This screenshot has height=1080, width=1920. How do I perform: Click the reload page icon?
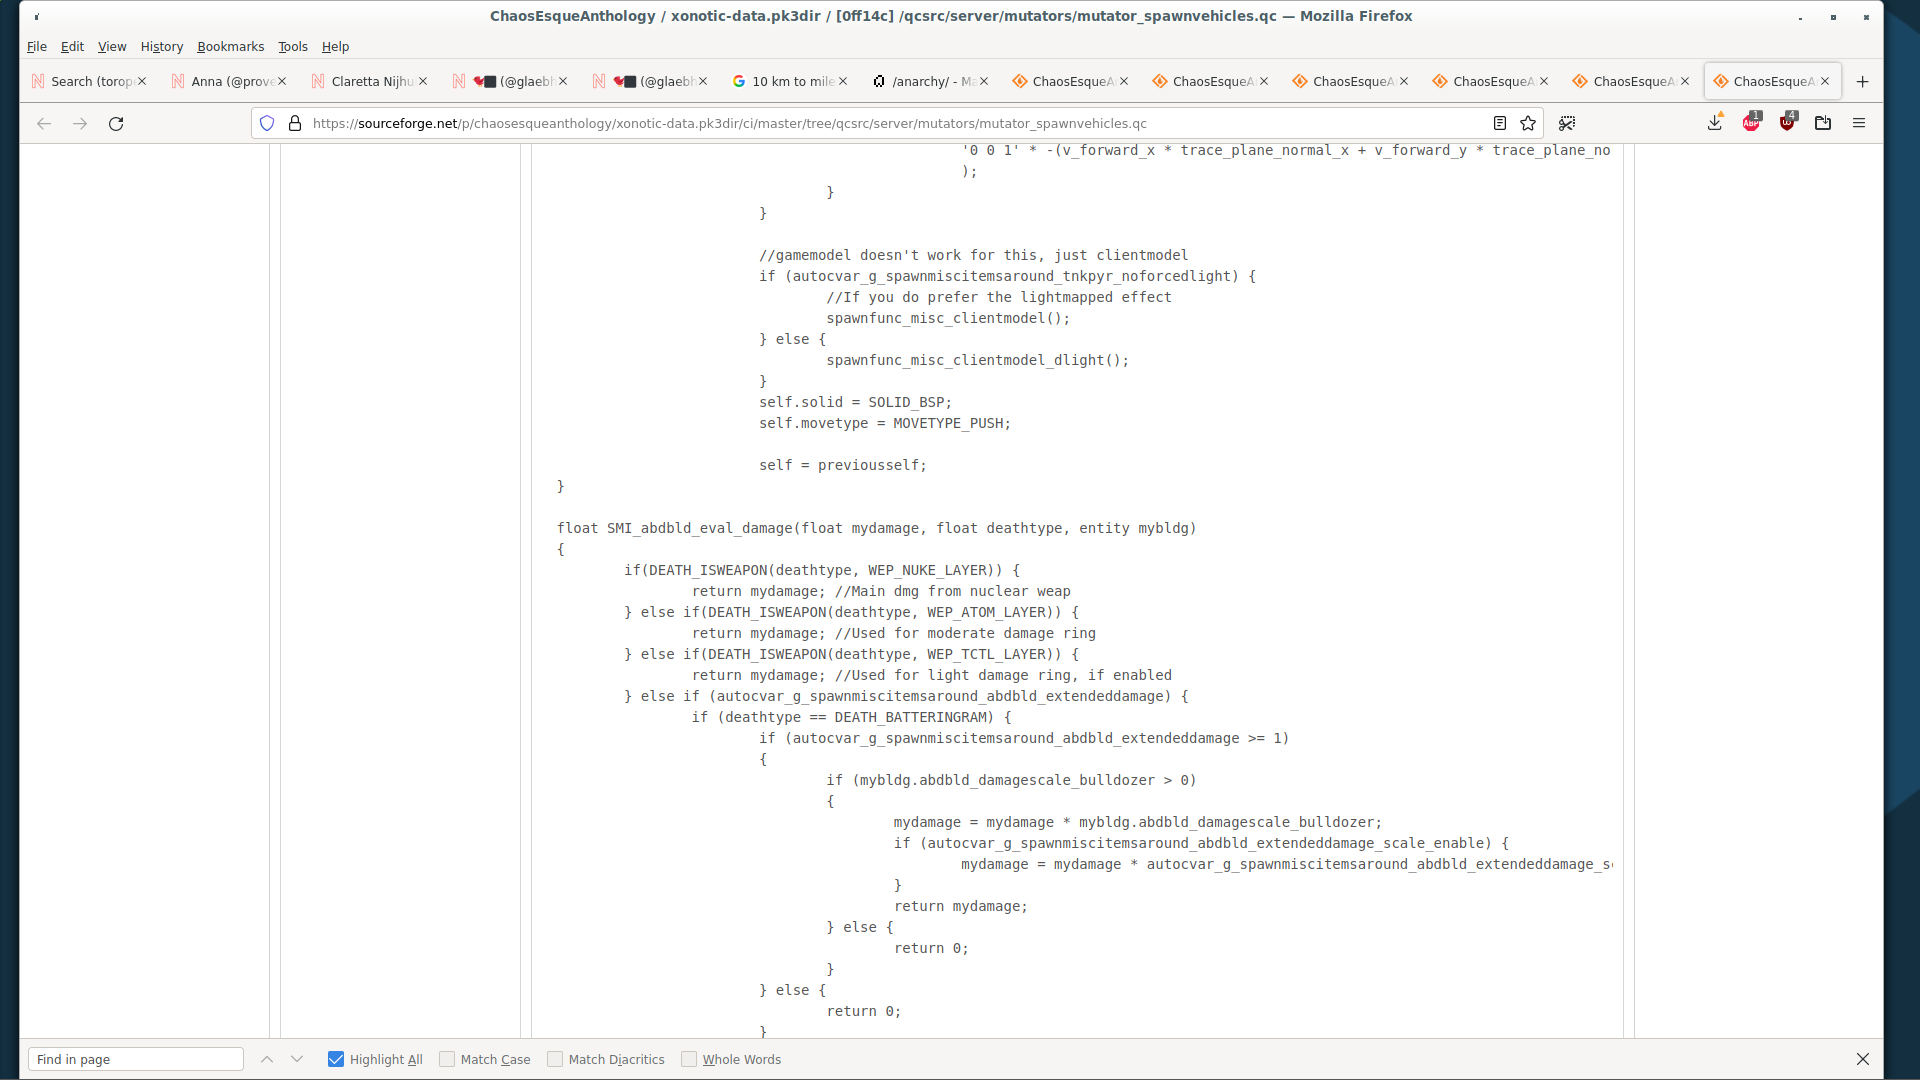point(116,124)
